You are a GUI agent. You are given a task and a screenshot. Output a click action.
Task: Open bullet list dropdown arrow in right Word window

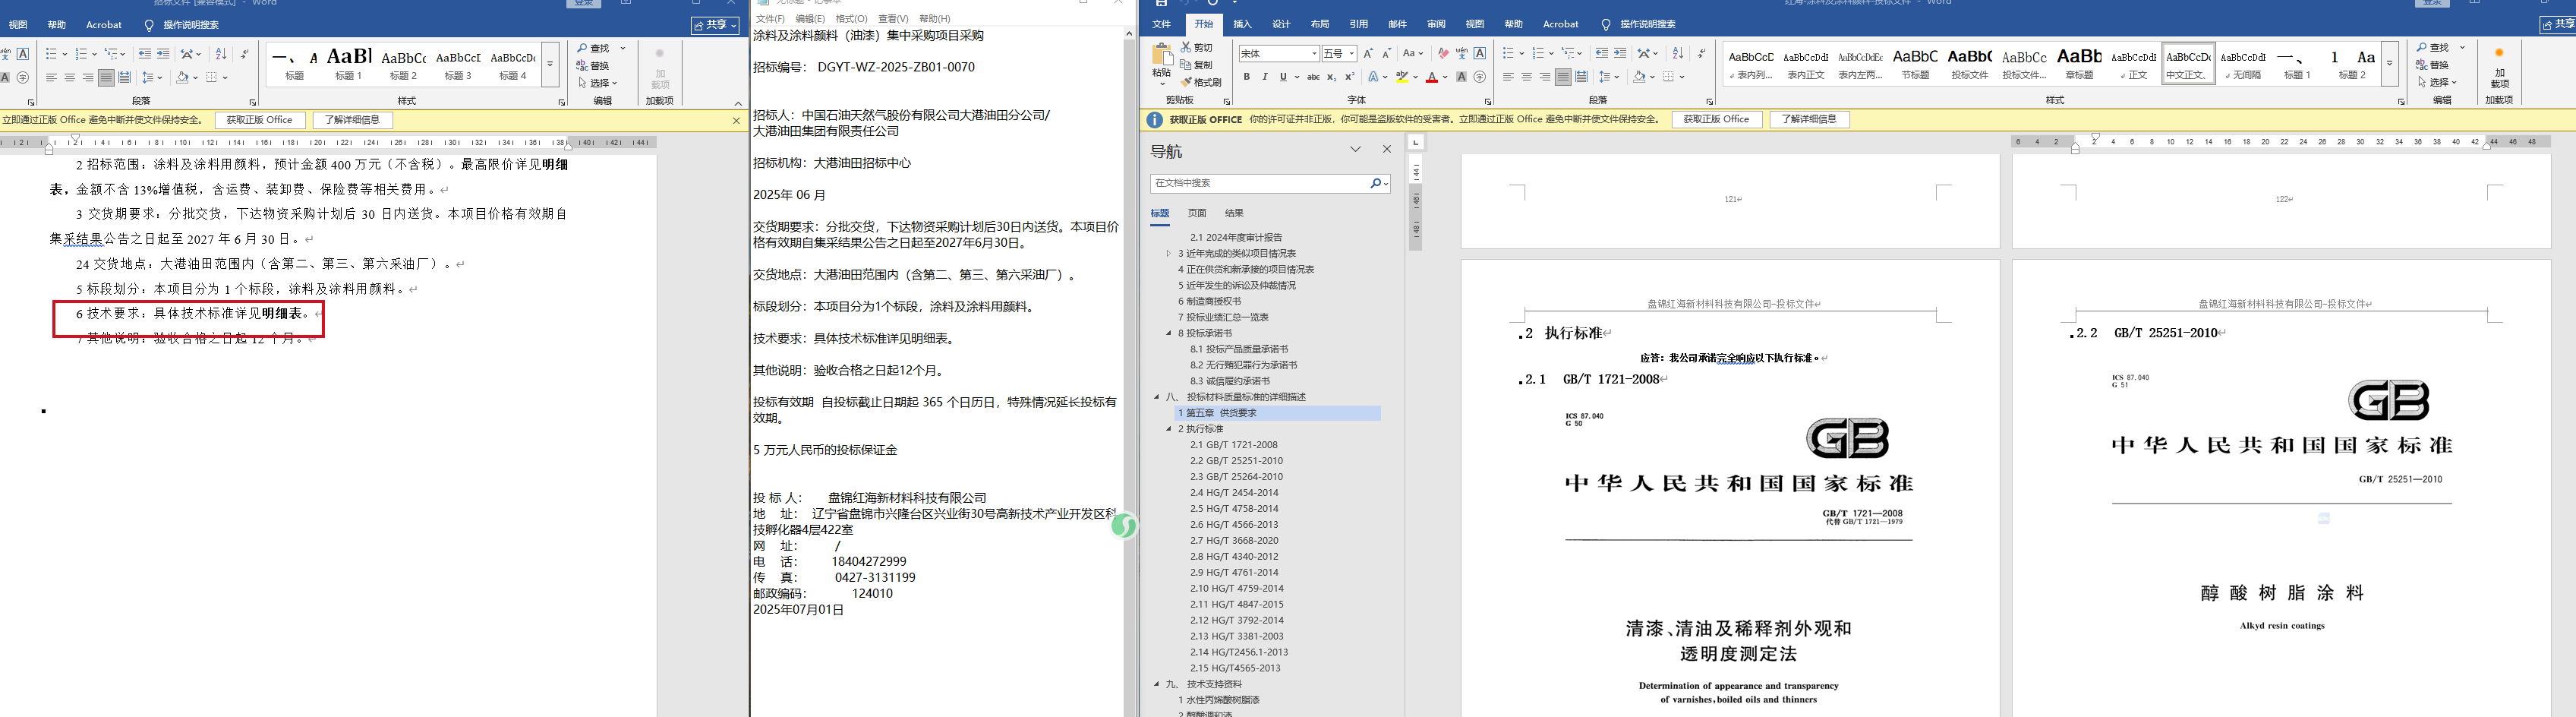click(1521, 53)
